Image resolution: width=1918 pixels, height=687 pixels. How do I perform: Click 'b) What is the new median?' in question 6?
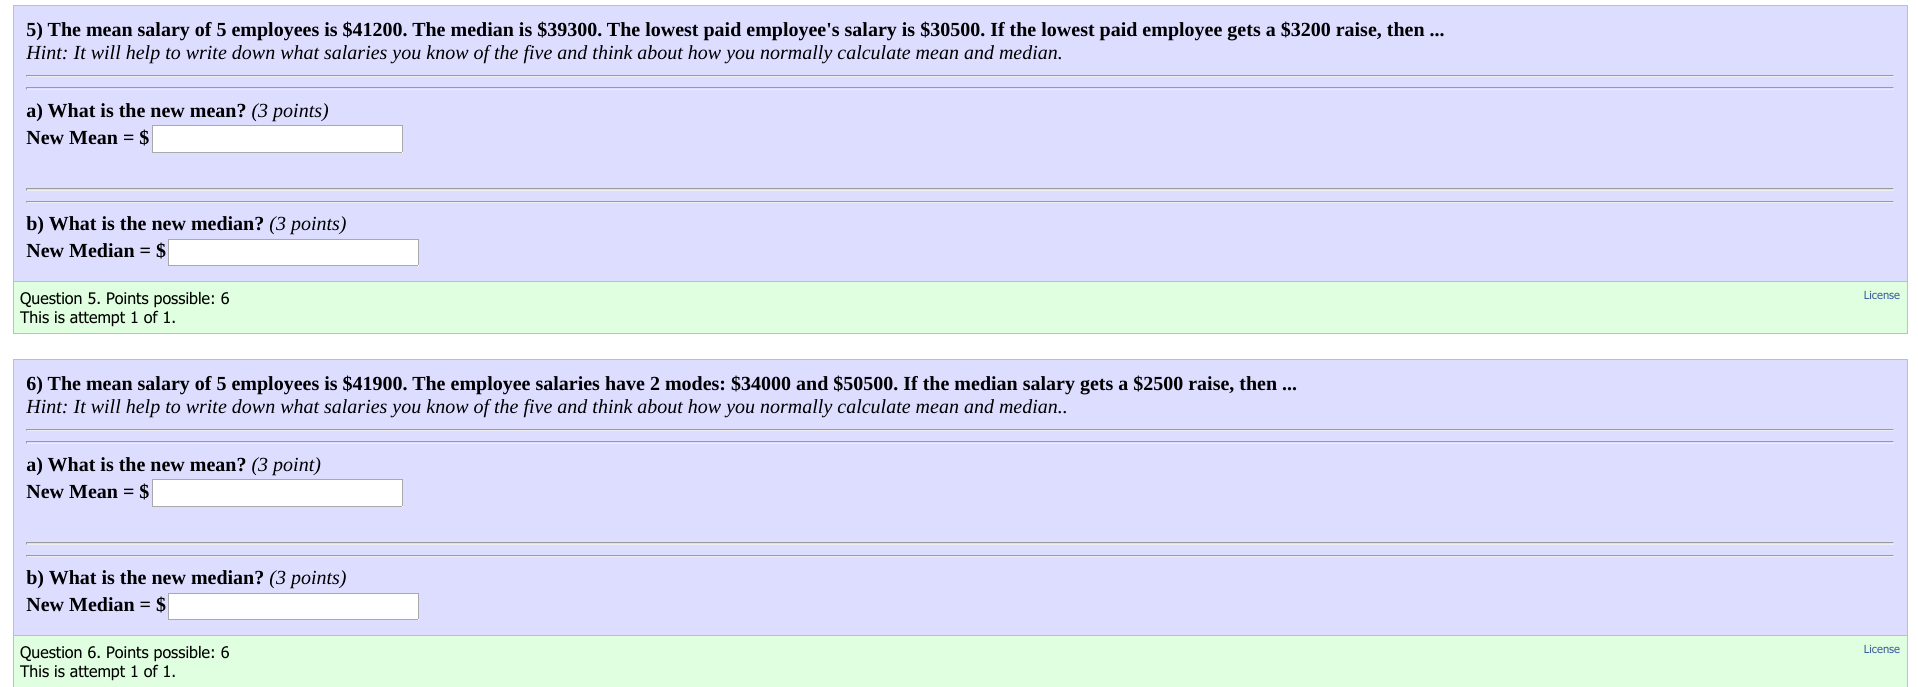pyautogui.click(x=145, y=578)
